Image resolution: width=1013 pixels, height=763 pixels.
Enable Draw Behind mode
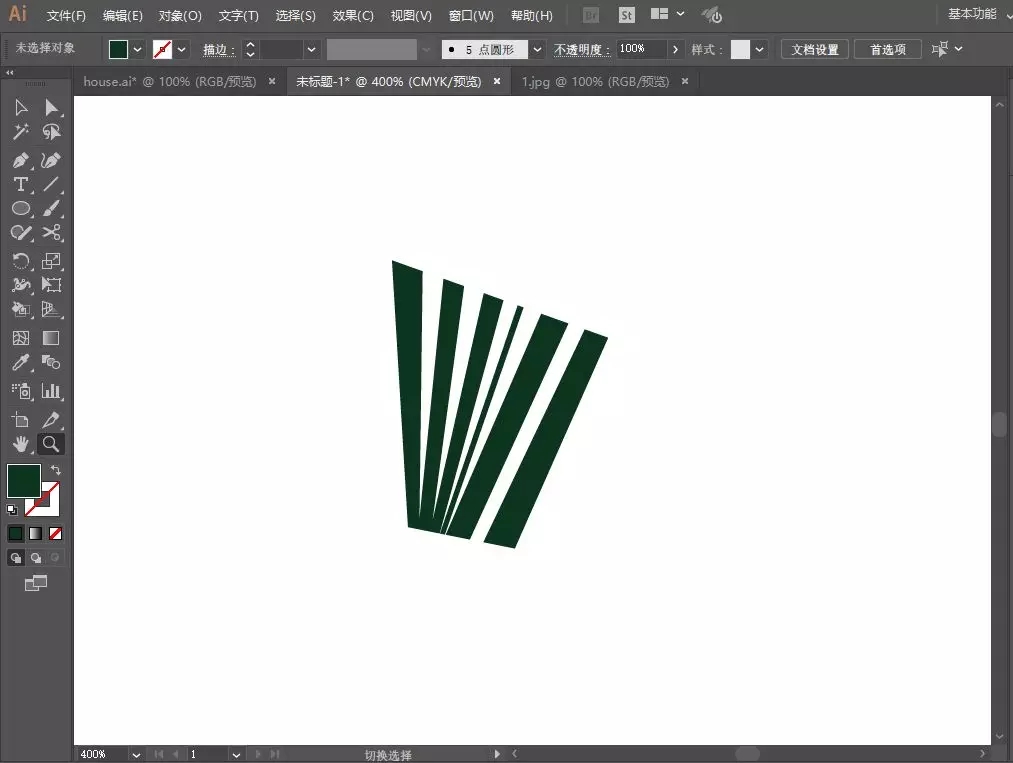click(36, 558)
